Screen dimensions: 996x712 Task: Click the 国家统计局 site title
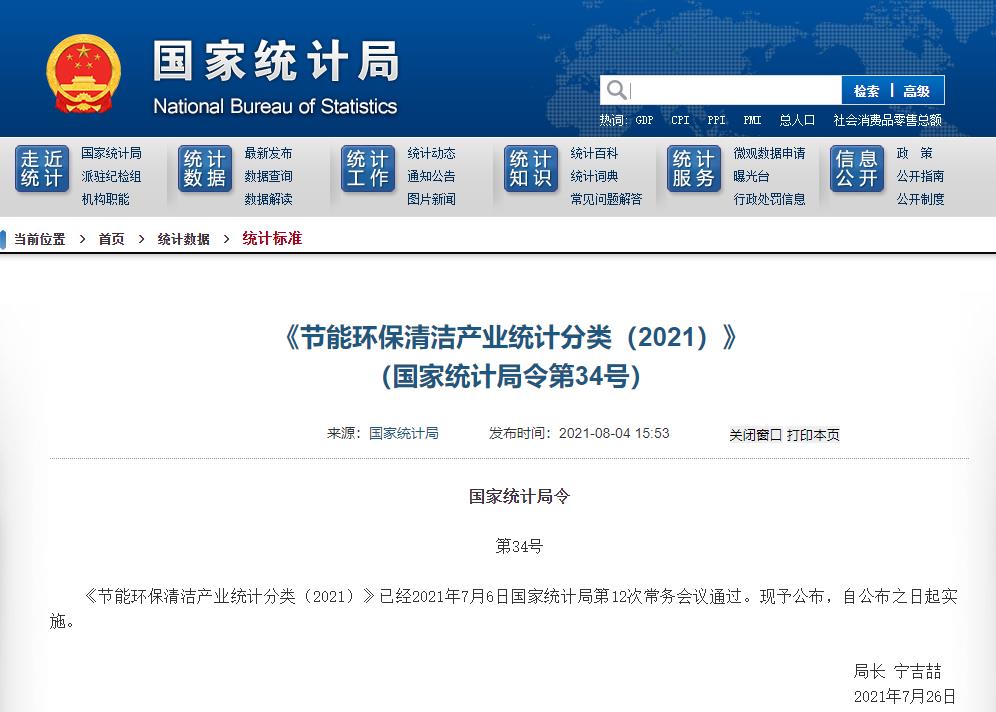[276, 62]
